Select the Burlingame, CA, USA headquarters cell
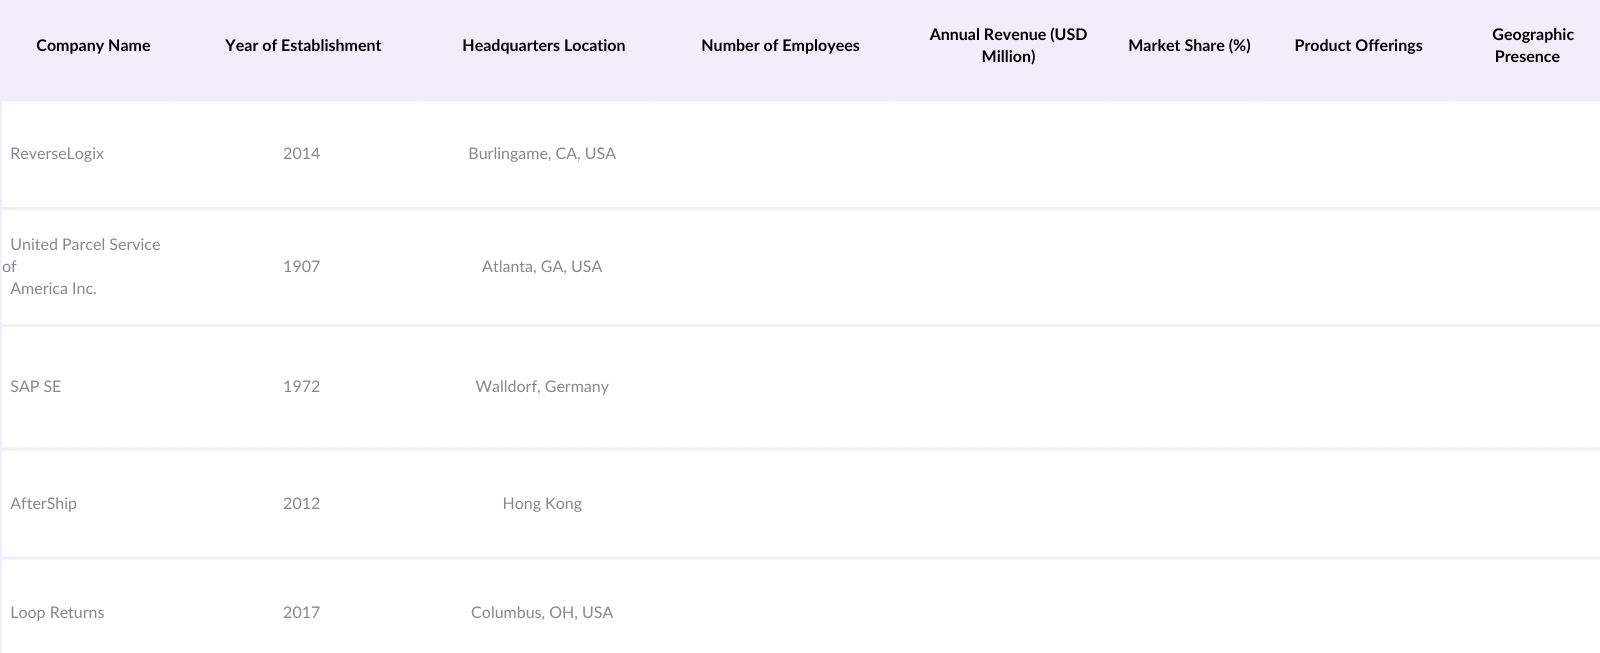The height and width of the screenshot is (653, 1600). (542, 153)
